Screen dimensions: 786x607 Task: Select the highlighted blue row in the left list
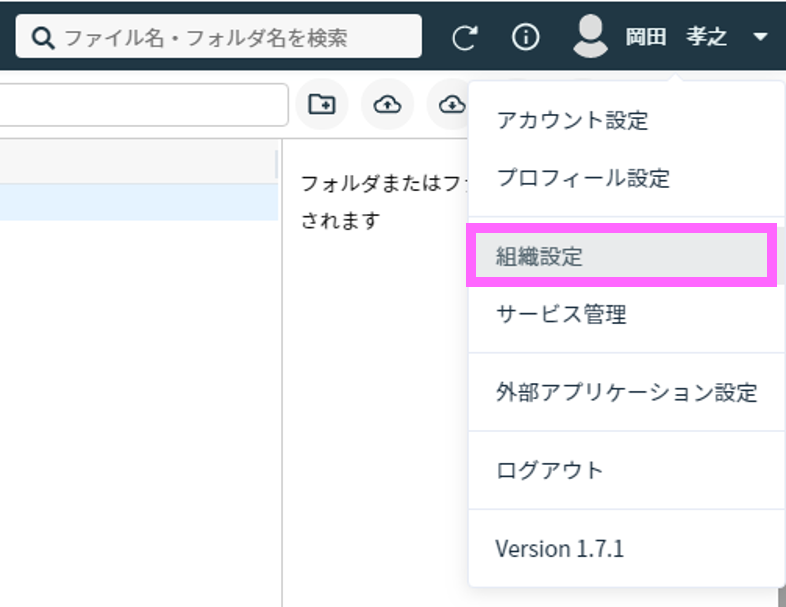[x=139, y=202]
